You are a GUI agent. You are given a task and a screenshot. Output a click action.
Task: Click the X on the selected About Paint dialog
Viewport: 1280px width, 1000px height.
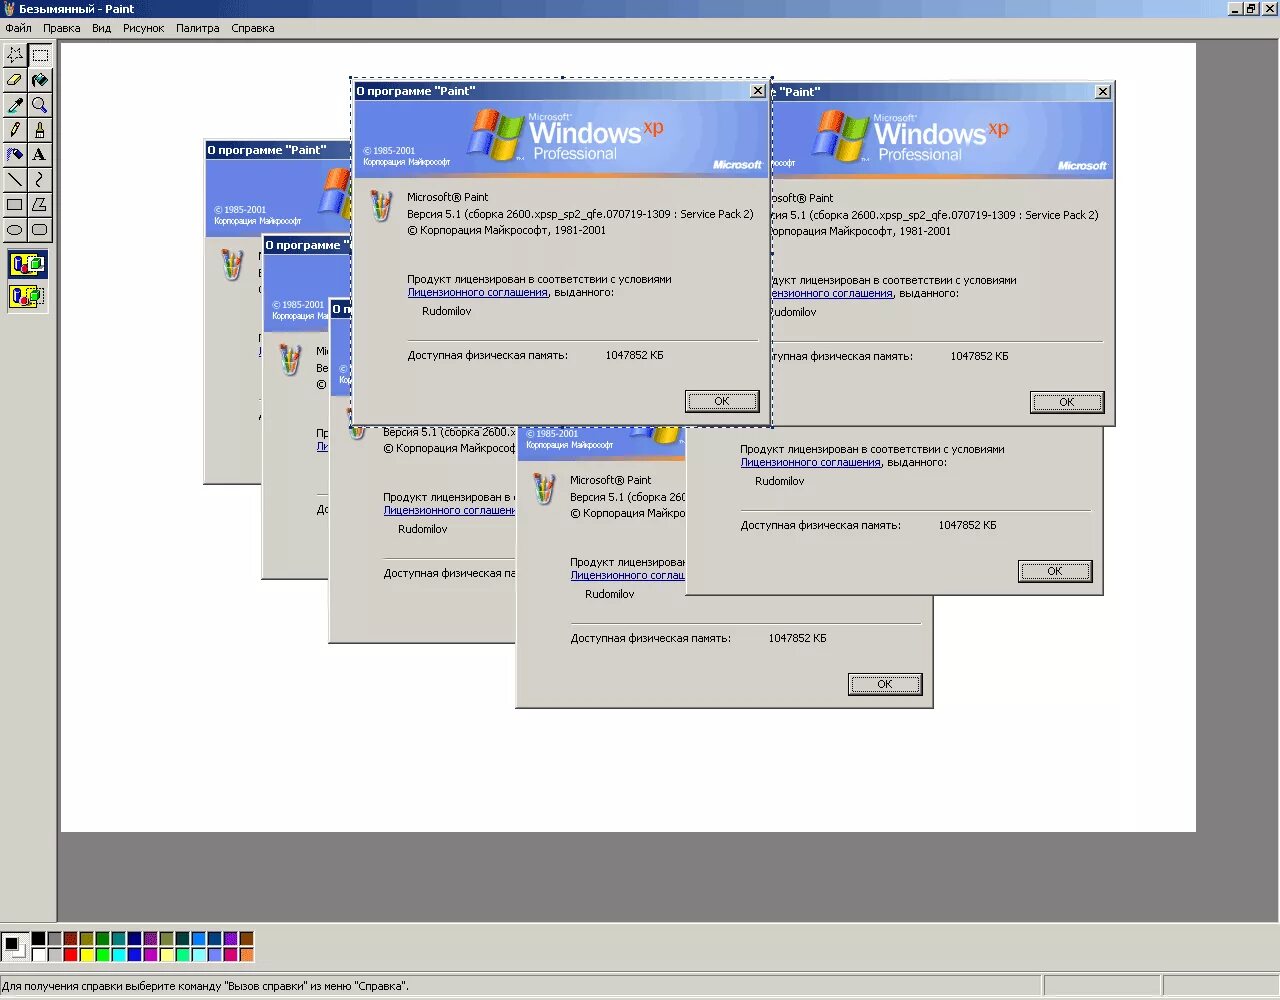tap(758, 91)
